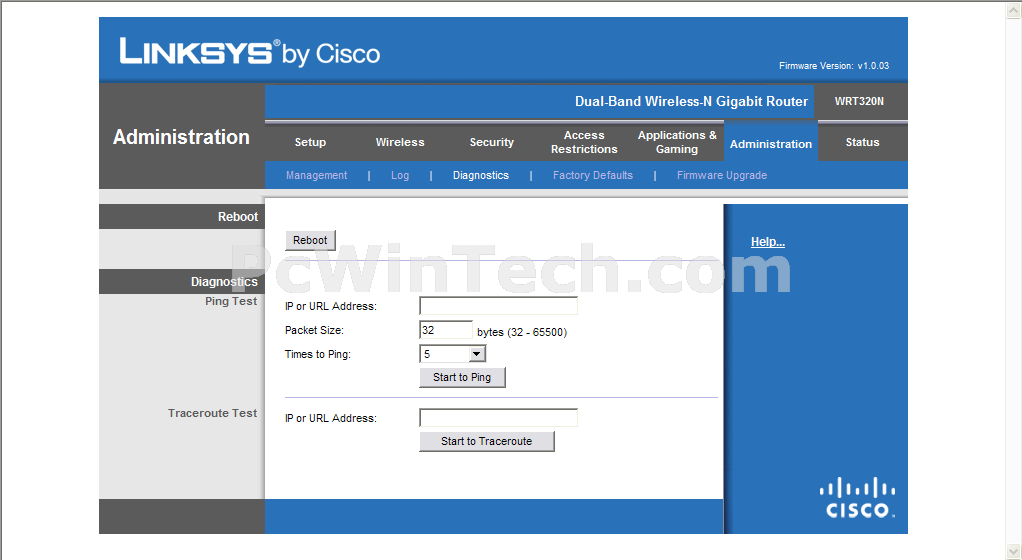This screenshot has width=1022, height=560.
Task: Click the bytes (32 - 65500) text
Action: click(x=521, y=332)
